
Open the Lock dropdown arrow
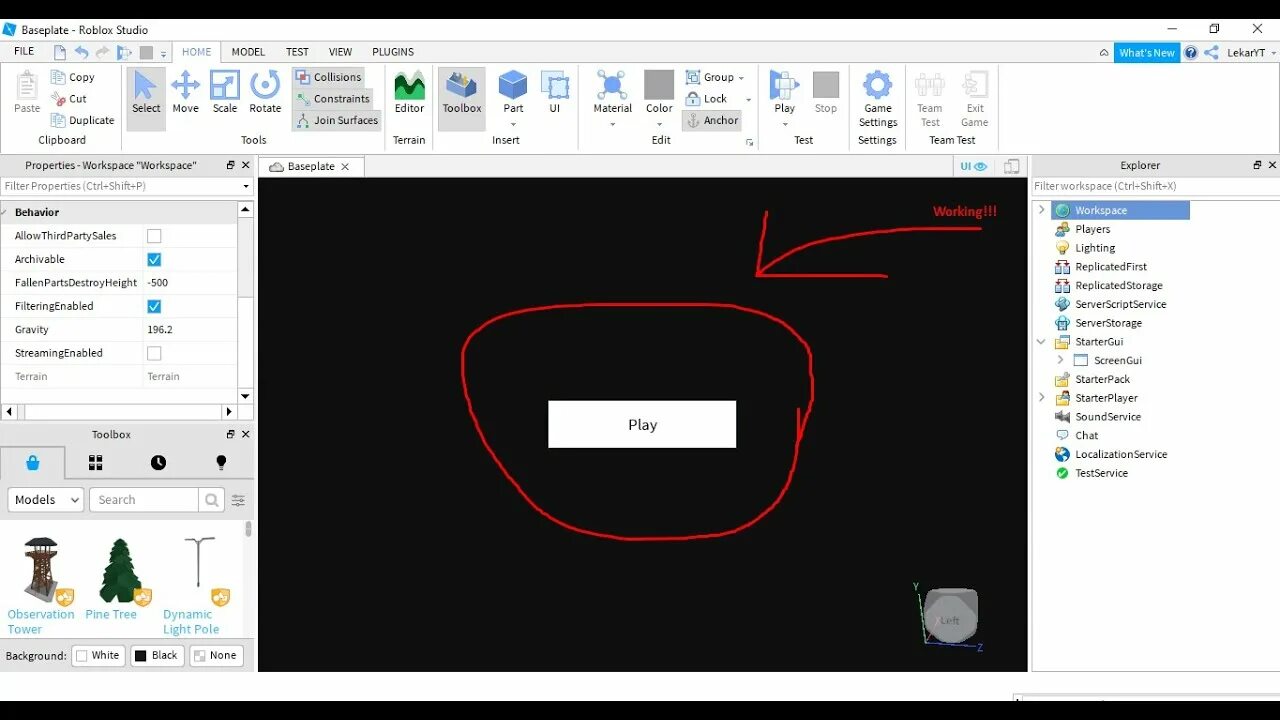tap(748, 99)
